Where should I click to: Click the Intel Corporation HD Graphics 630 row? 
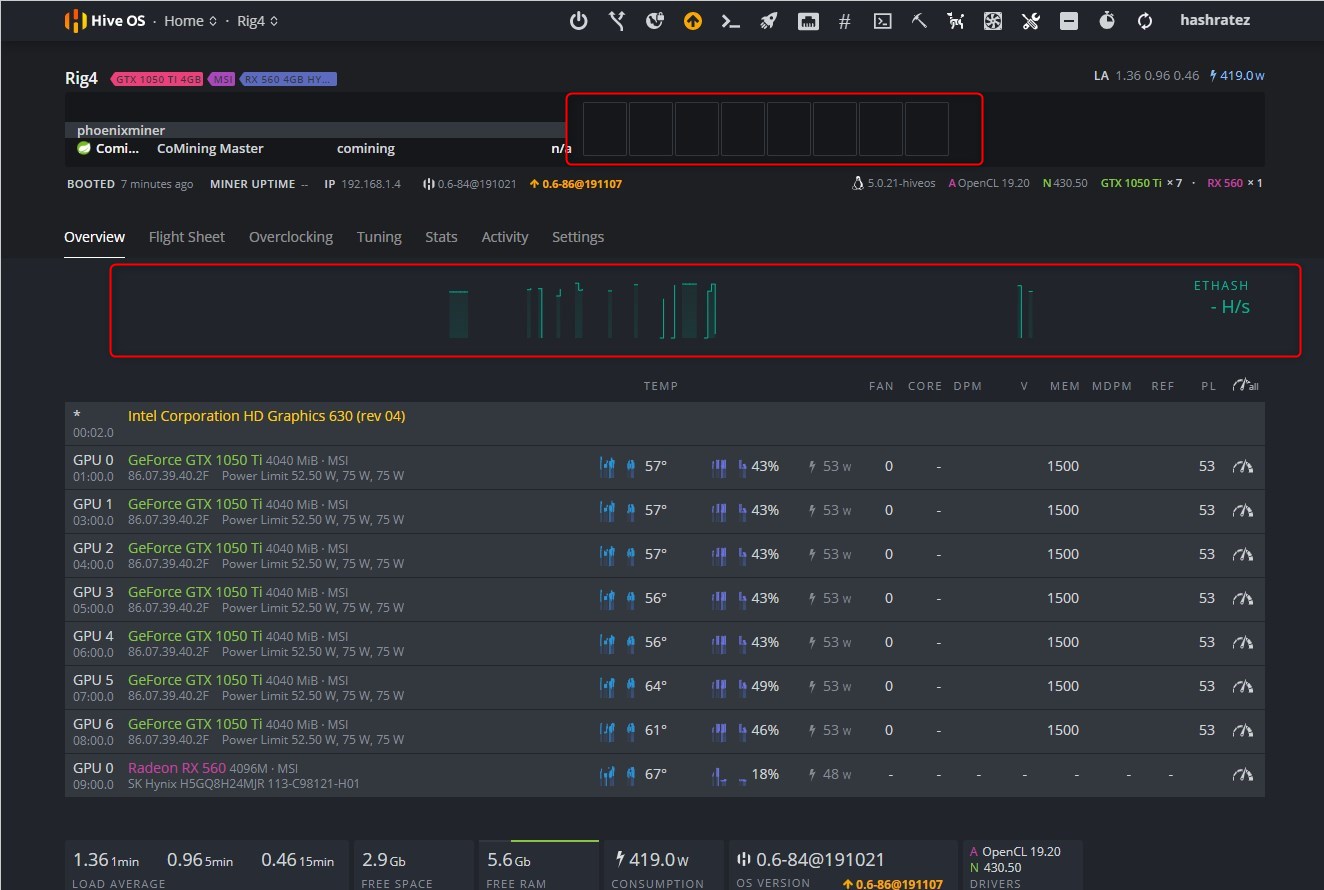pyautogui.click(x=664, y=424)
